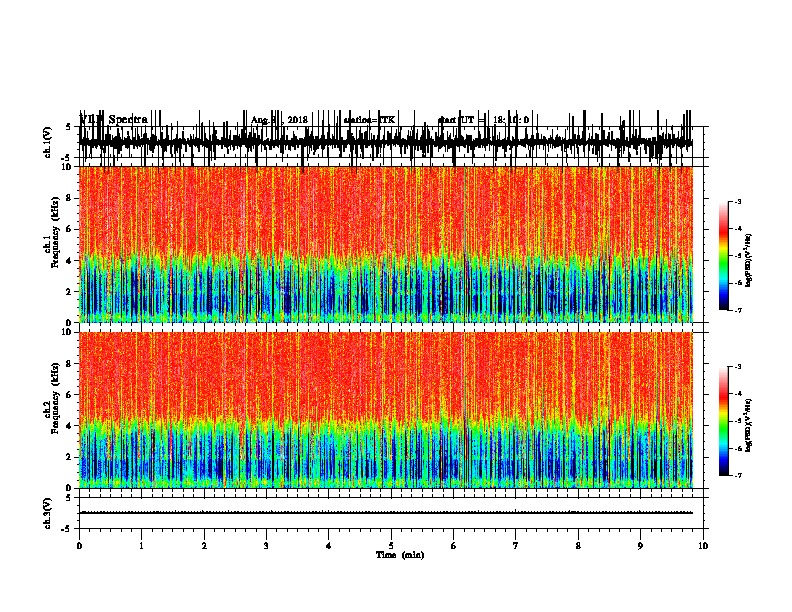
Task: Click the ch.1 spectrogram color bar
Action: tap(724, 256)
